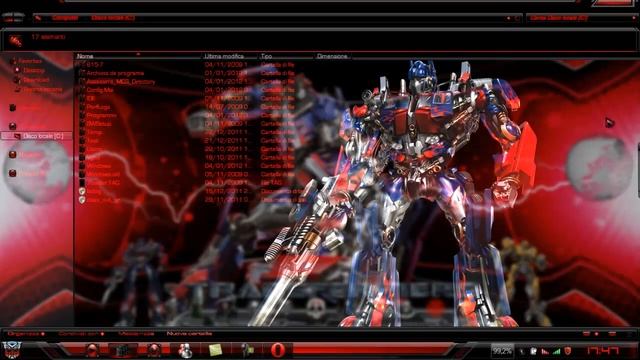Click the search box Cerca Disco locale (C:)
640x360 pixels.
(580, 18)
